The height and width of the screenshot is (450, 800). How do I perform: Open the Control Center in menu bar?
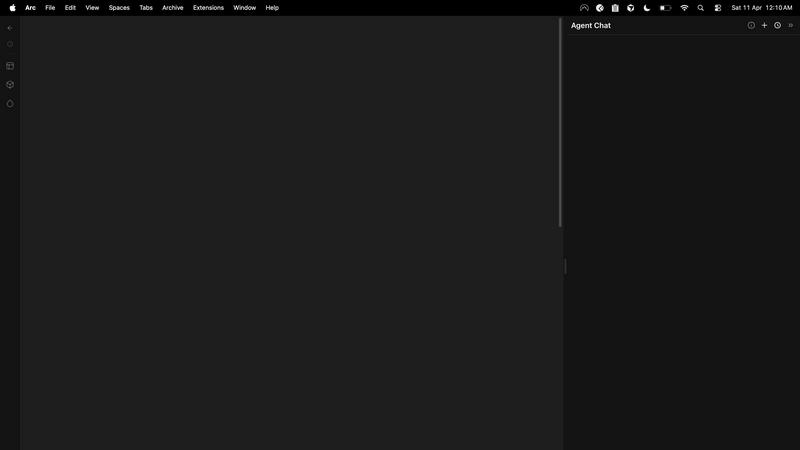(717, 8)
